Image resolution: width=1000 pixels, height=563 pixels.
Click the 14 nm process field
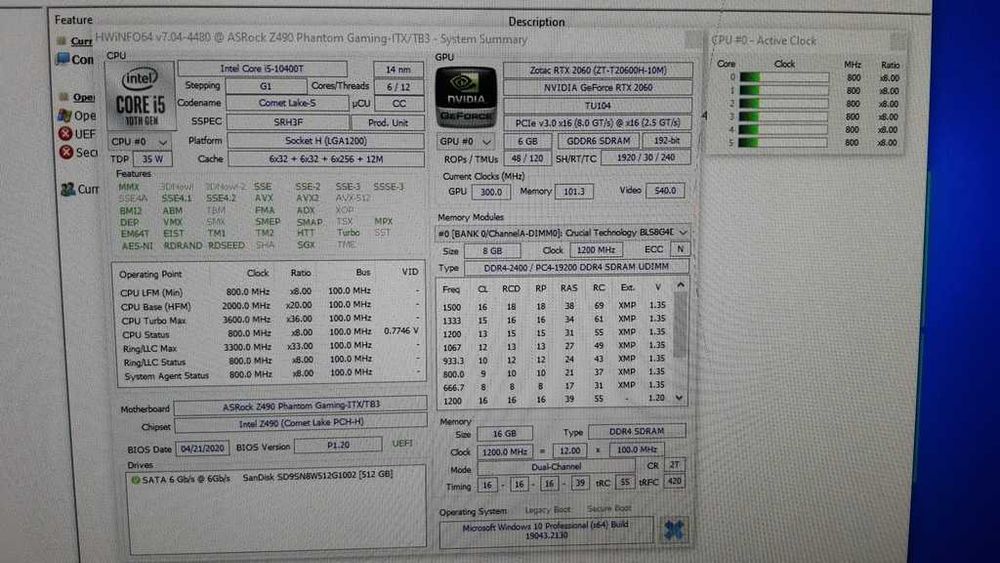coord(398,69)
